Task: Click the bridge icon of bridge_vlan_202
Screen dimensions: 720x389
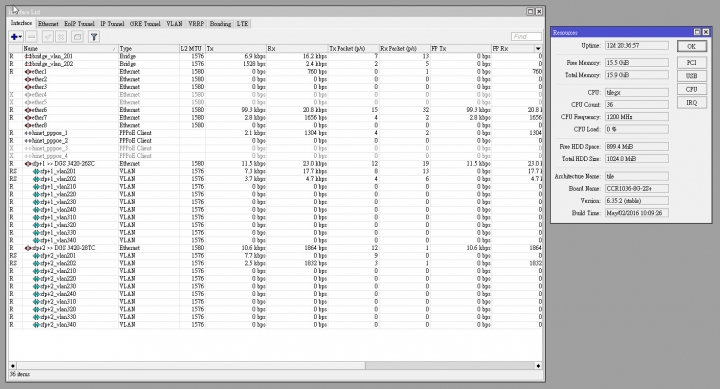Action: (28, 64)
